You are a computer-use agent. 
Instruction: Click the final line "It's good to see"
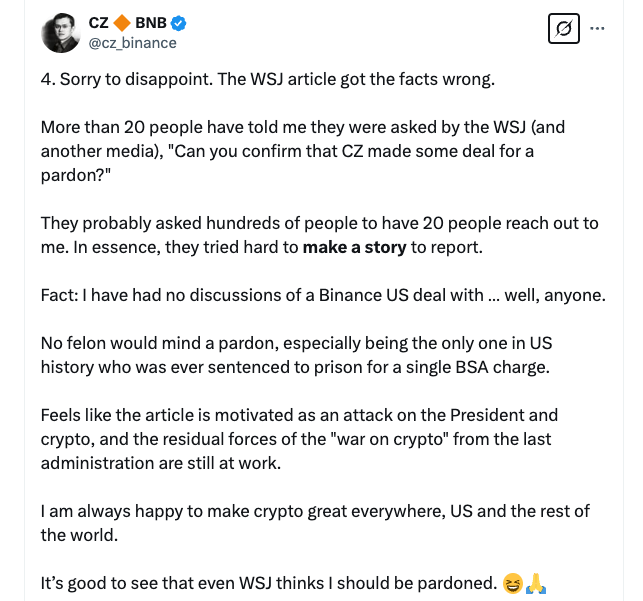267,583
